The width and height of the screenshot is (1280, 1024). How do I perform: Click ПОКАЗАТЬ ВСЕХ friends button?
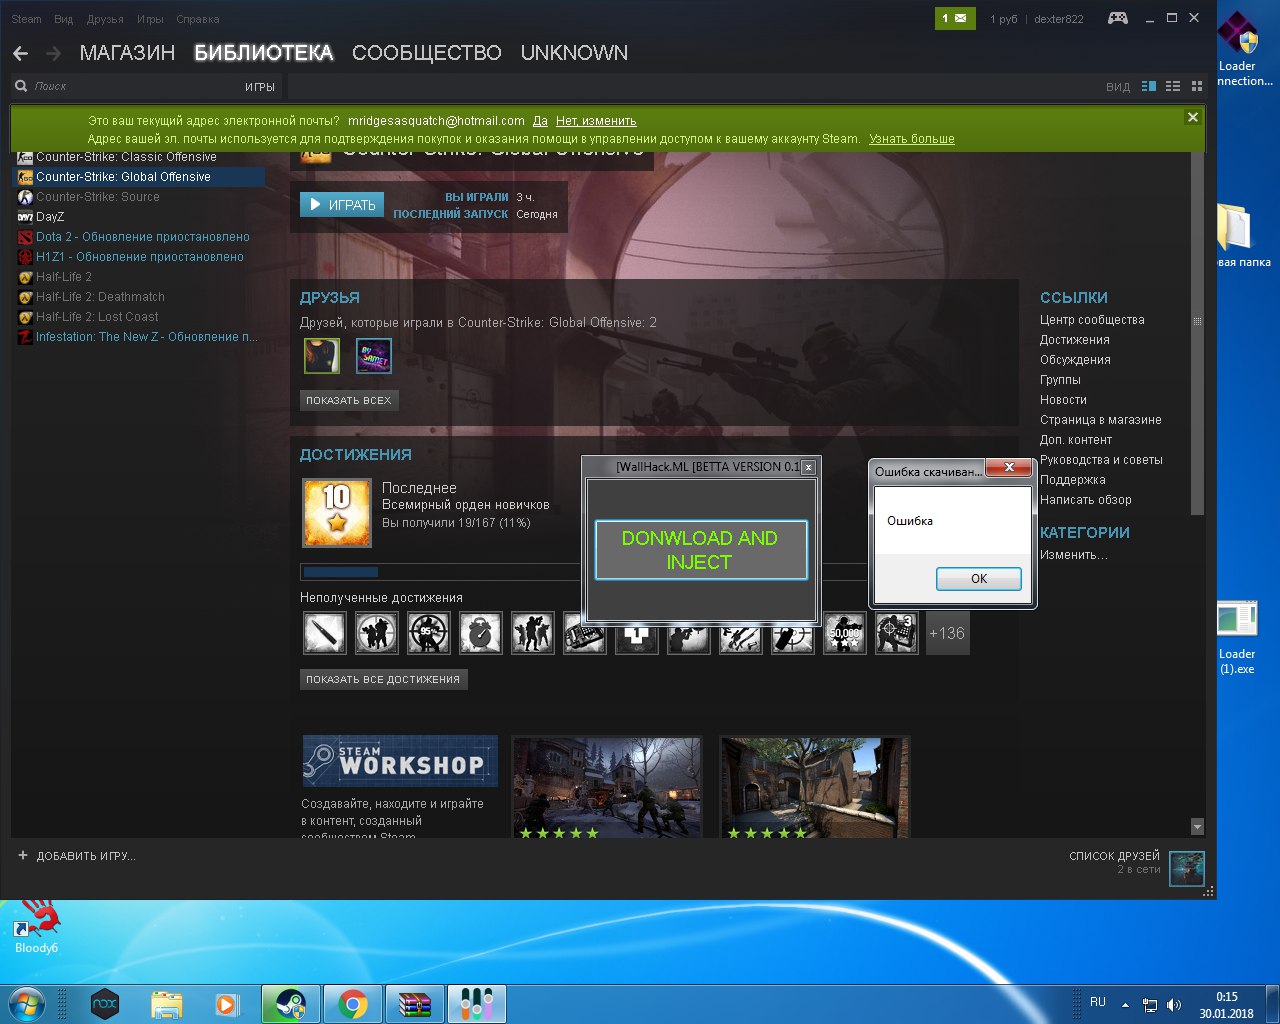(349, 400)
